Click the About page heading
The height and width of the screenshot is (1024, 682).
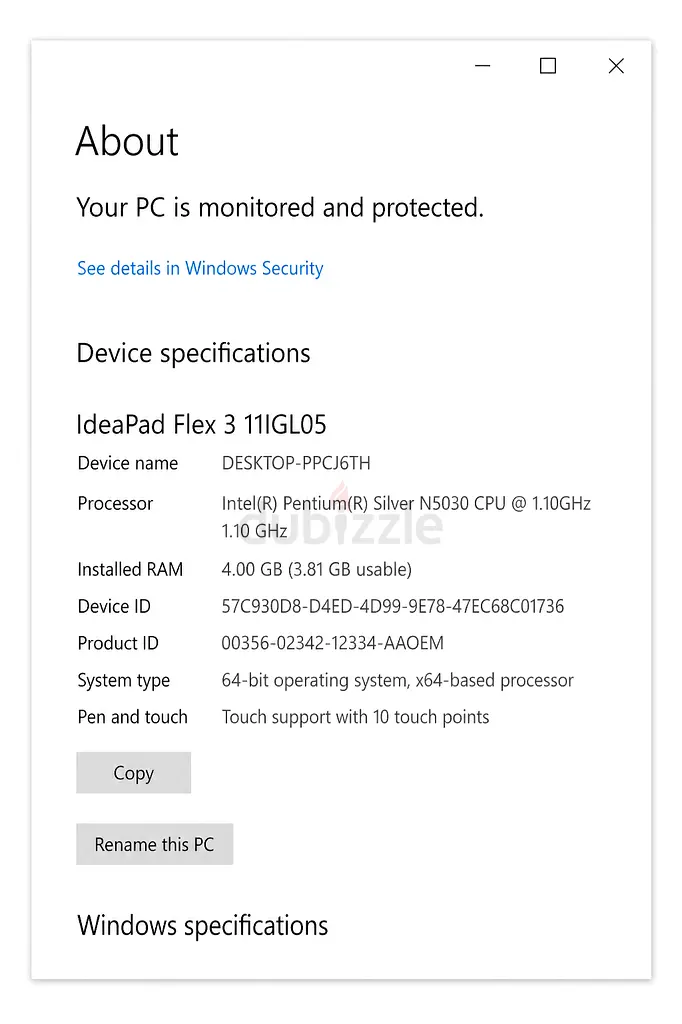(127, 142)
